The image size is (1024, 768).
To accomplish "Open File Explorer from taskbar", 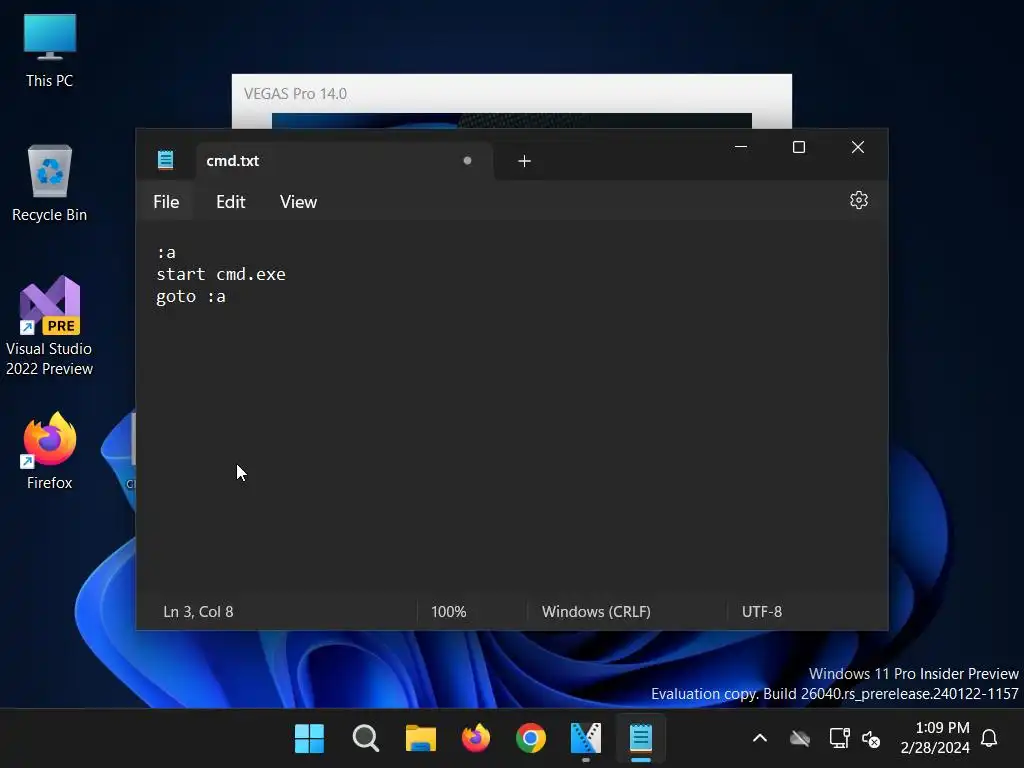I will pyautogui.click(x=421, y=739).
